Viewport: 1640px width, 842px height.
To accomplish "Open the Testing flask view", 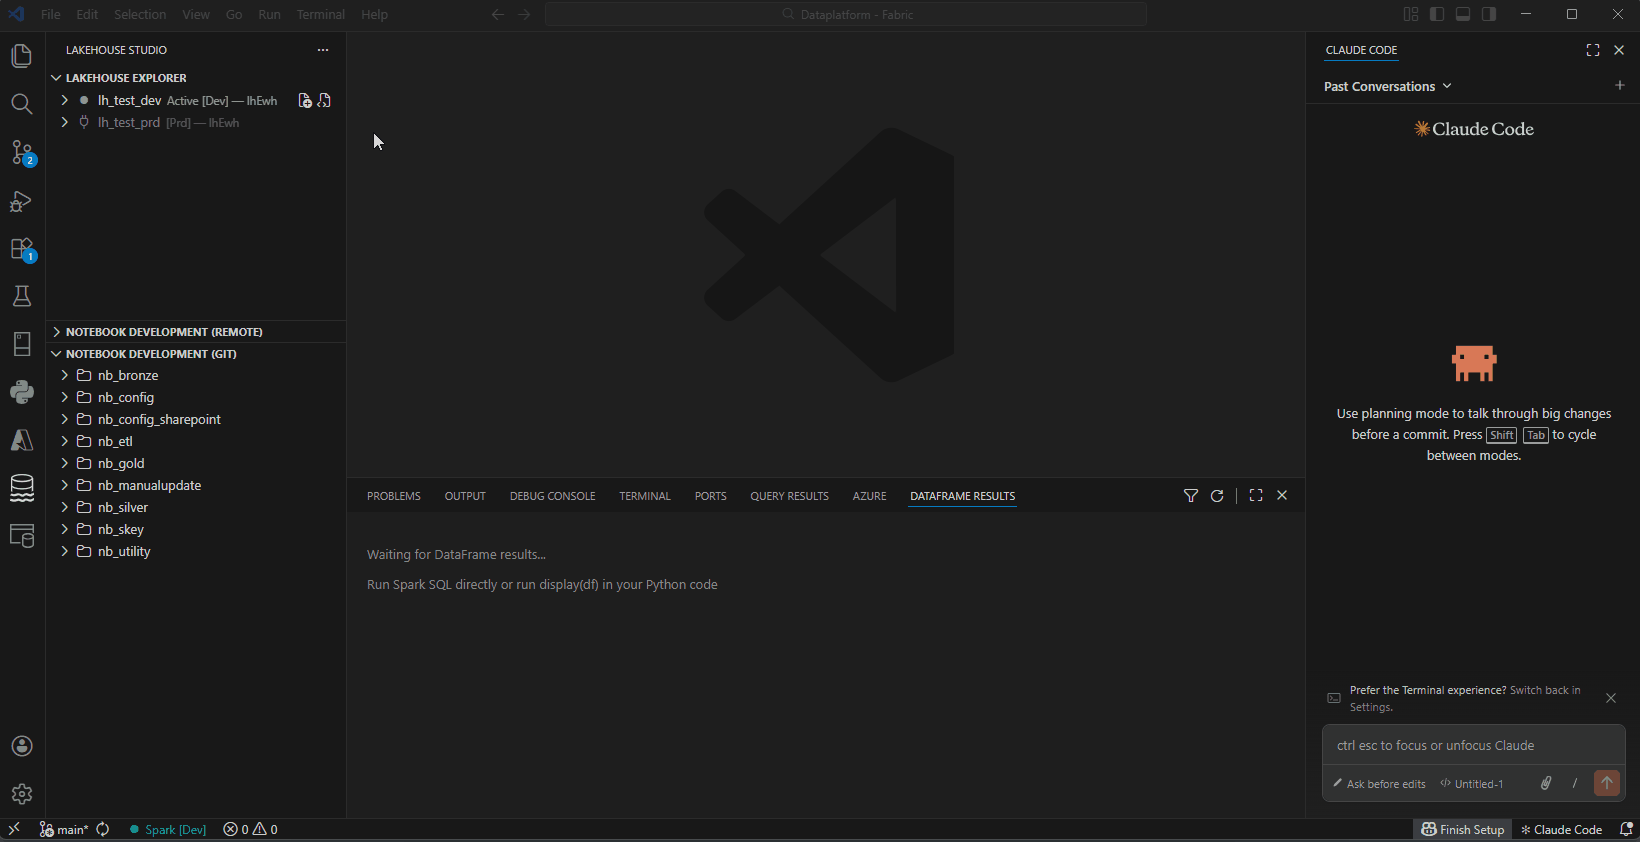I will (x=22, y=296).
